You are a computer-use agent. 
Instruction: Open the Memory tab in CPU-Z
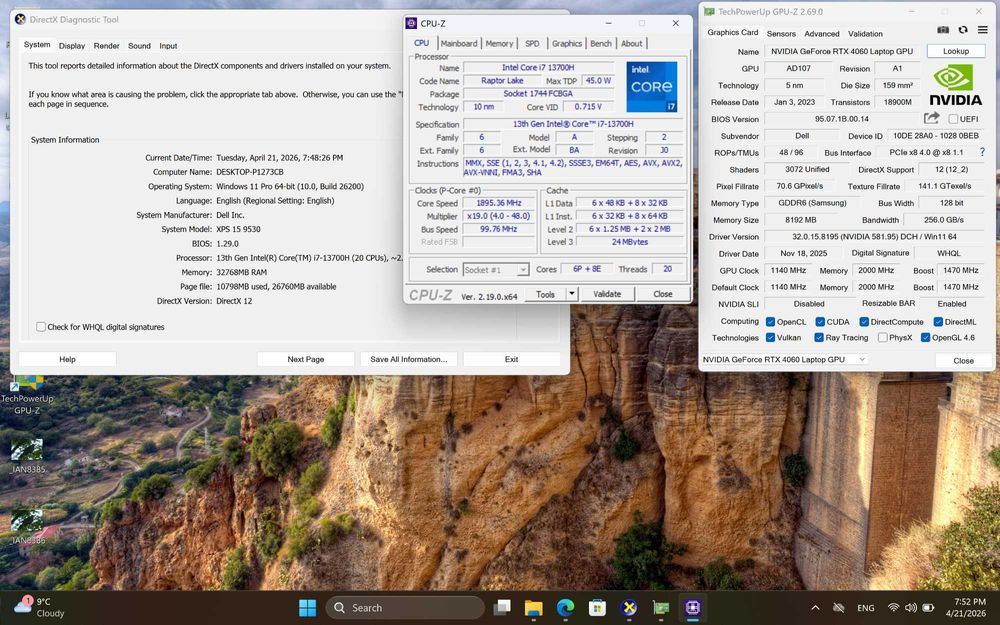499,43
